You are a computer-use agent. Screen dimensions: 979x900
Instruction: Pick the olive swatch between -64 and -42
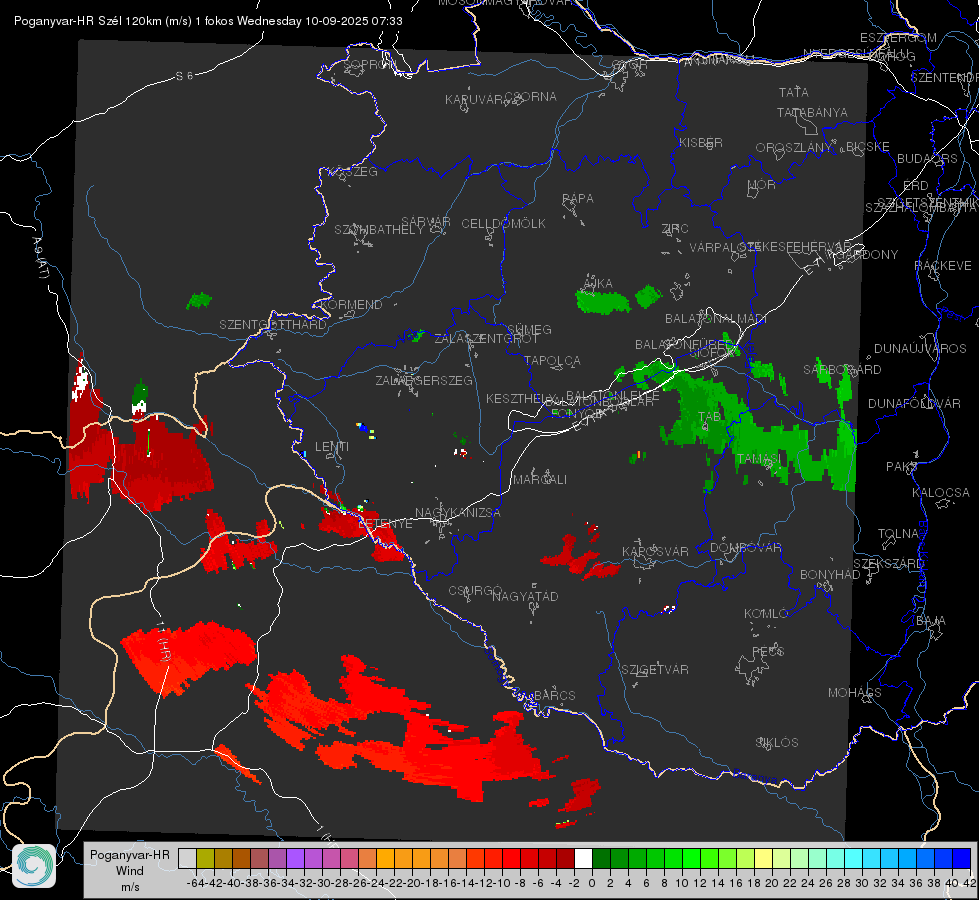pos(205,858)
